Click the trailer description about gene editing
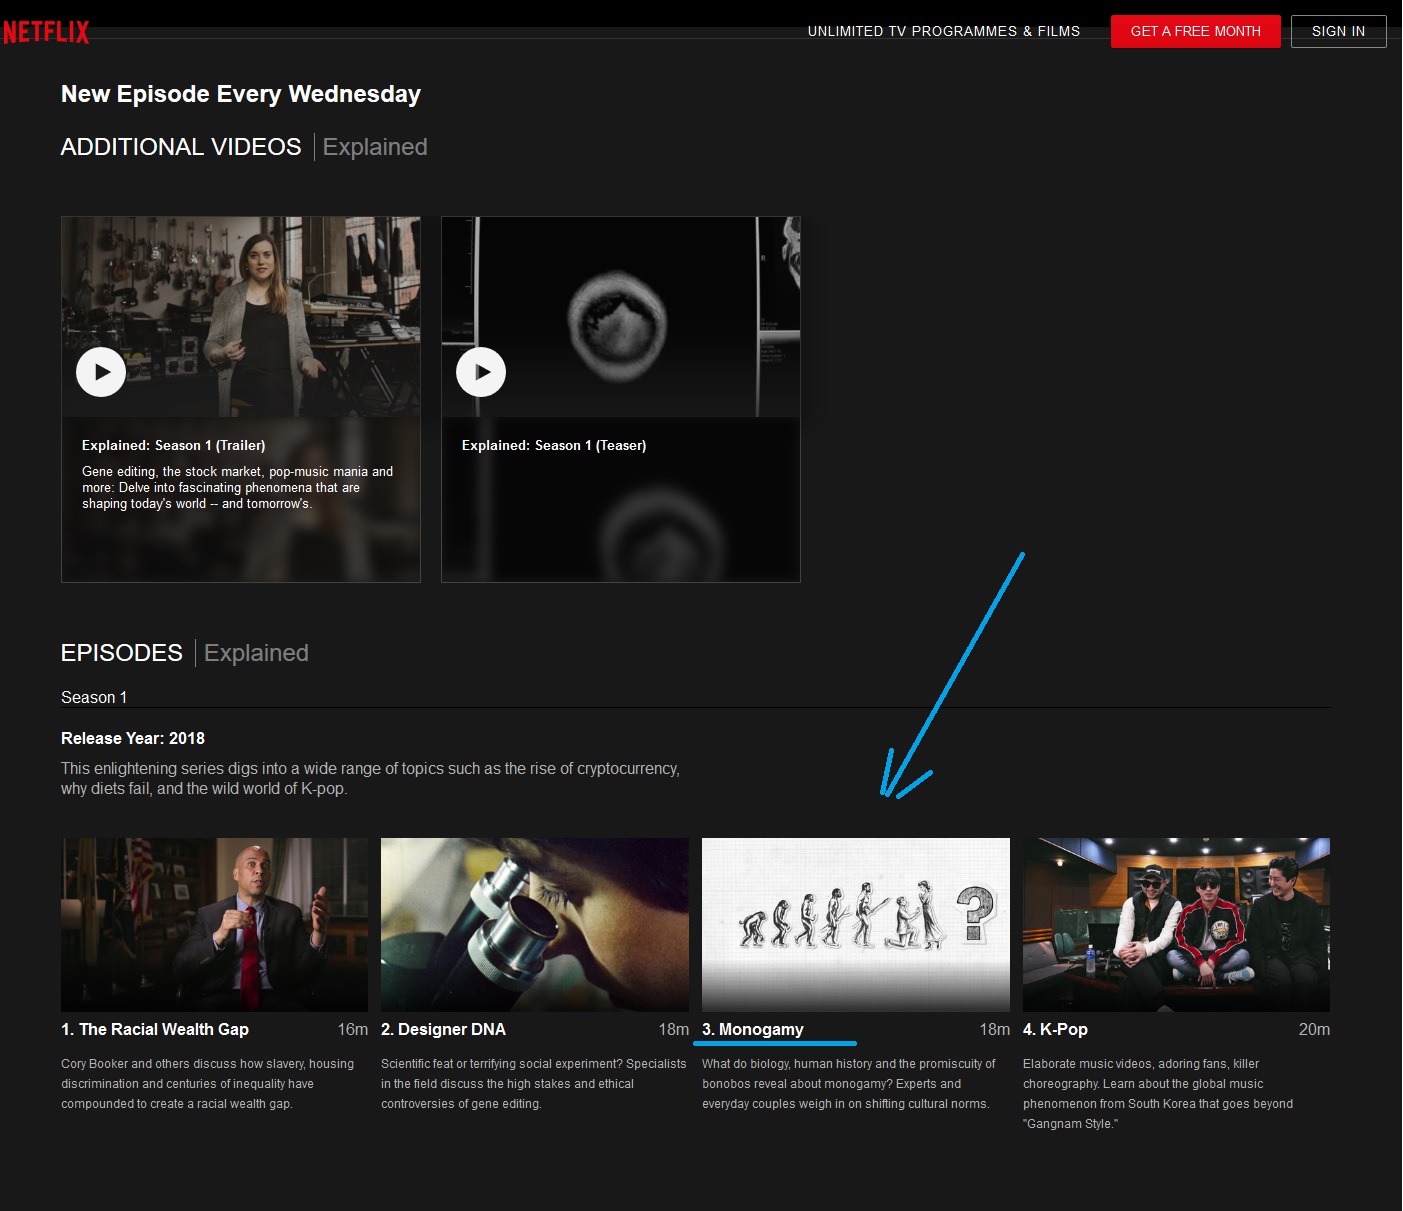Screen dimensions: 1403x1211 tap(237, 487)
